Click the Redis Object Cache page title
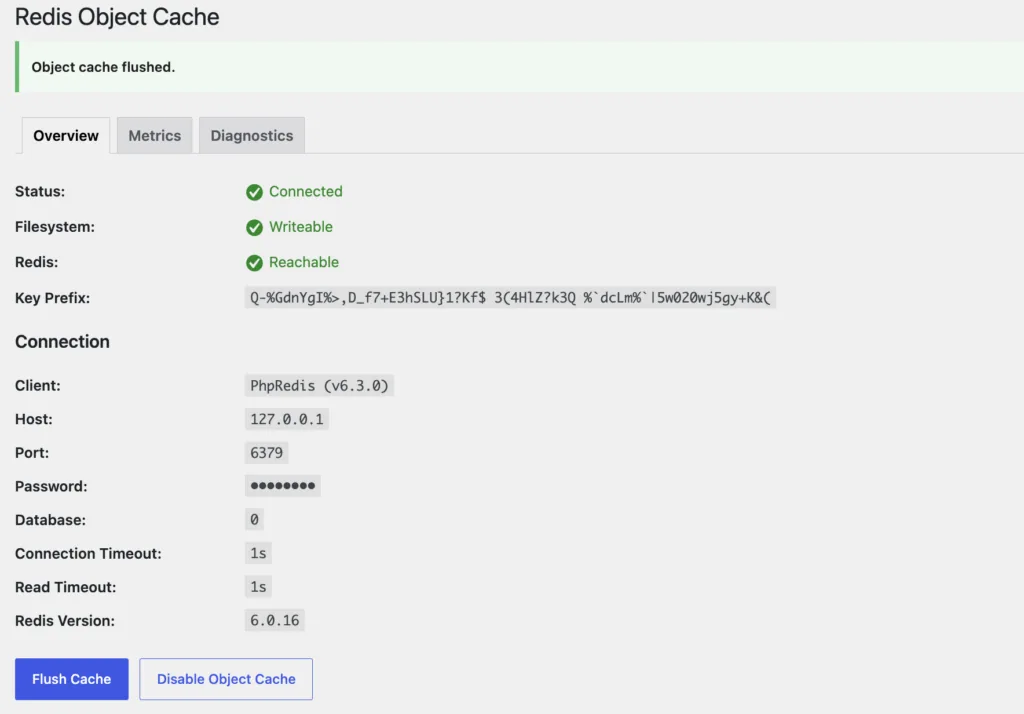1024x714 pixels. pos(117,16)
